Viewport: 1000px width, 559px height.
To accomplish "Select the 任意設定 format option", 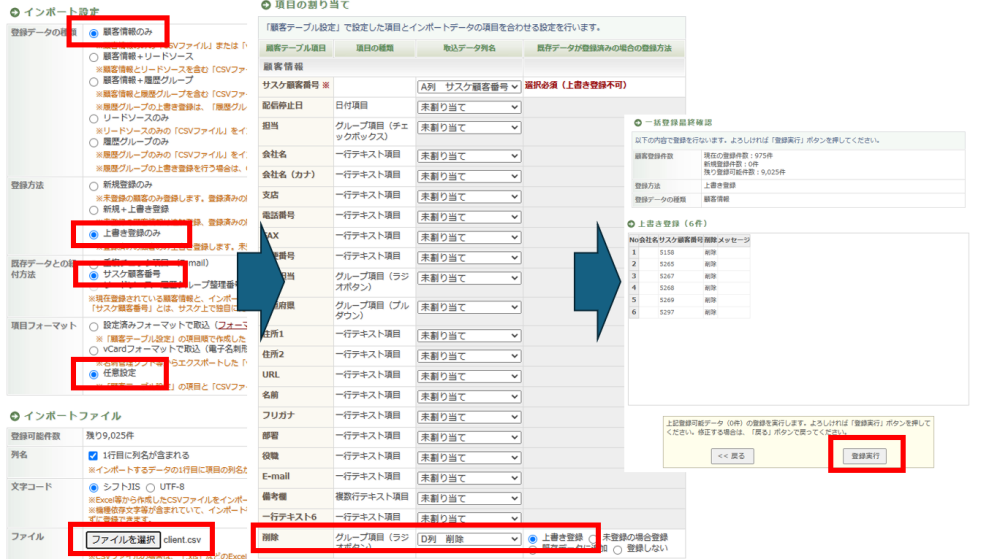I will (94, 372).
